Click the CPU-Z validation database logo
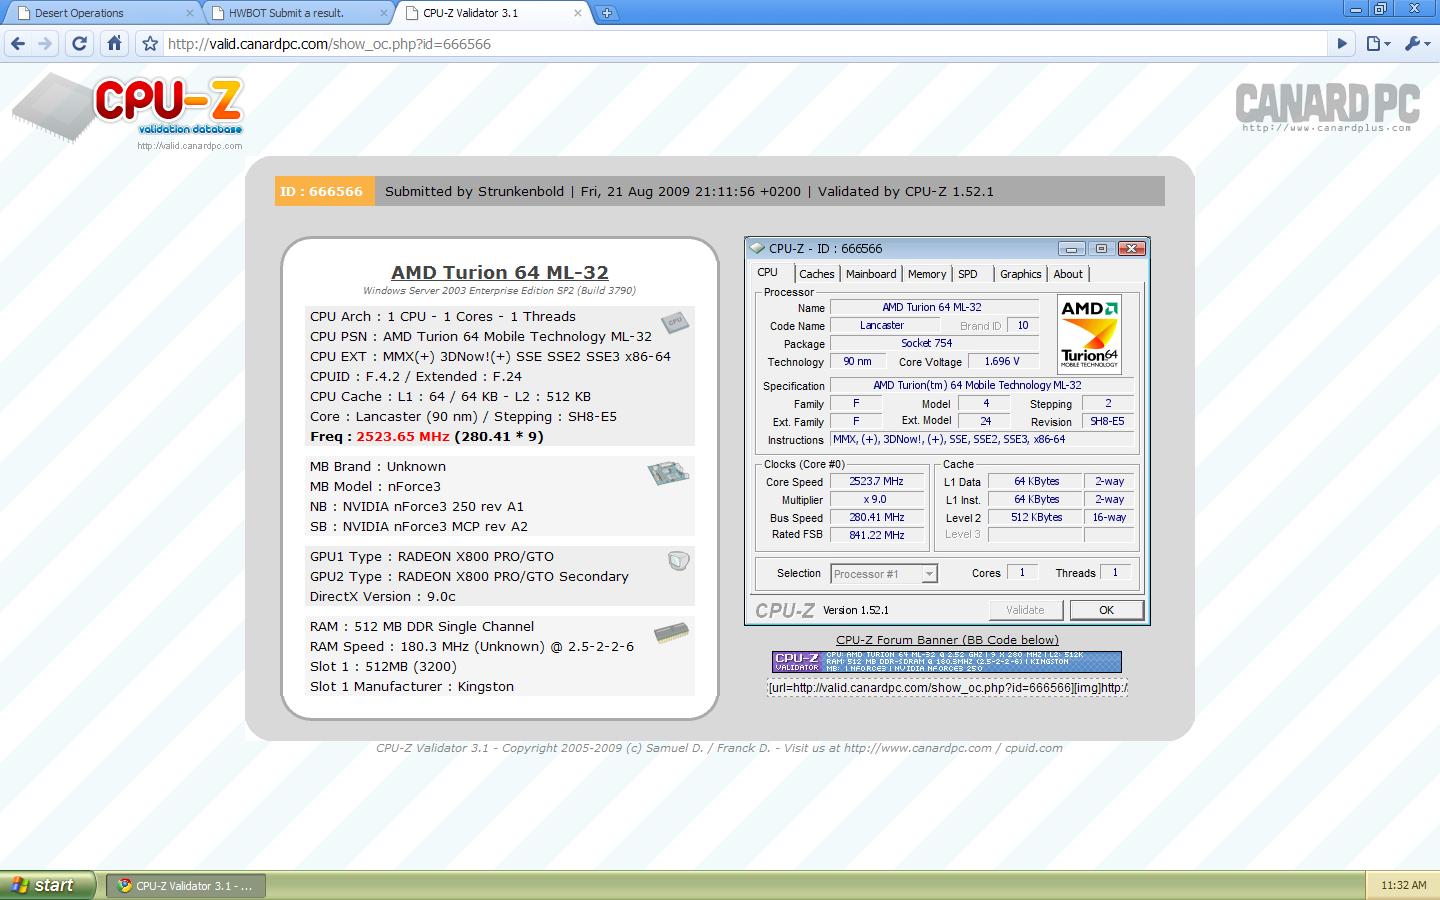1440x900 pixels. pos(130,108)
